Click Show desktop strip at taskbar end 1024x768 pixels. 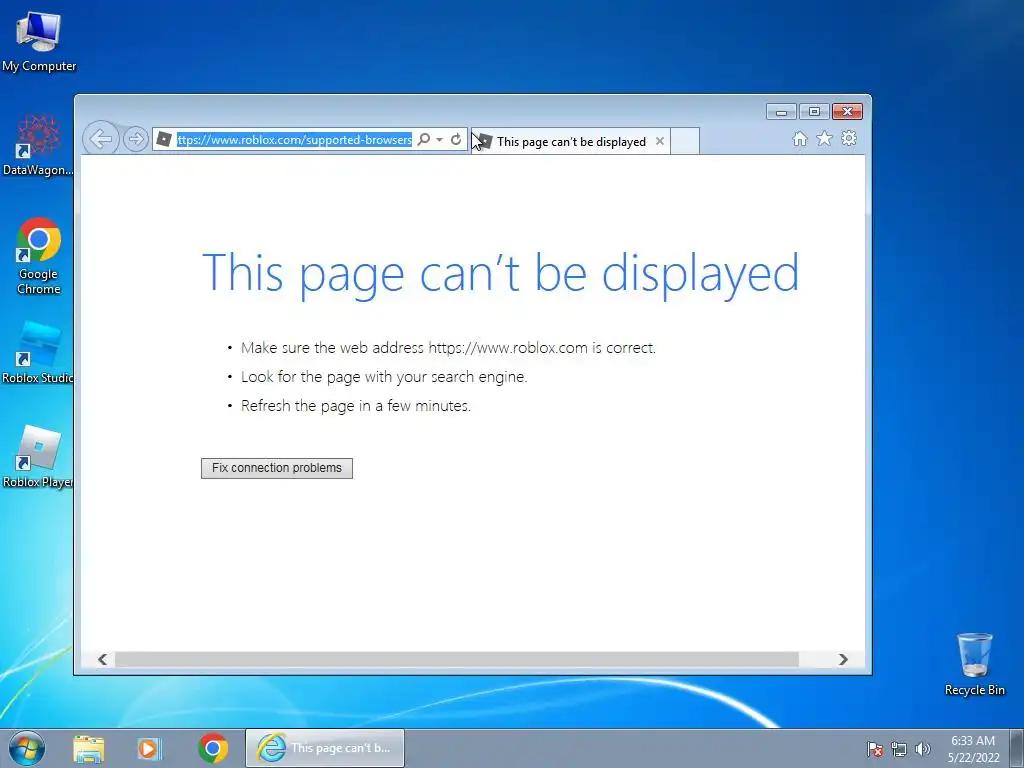click(1016, 748)
